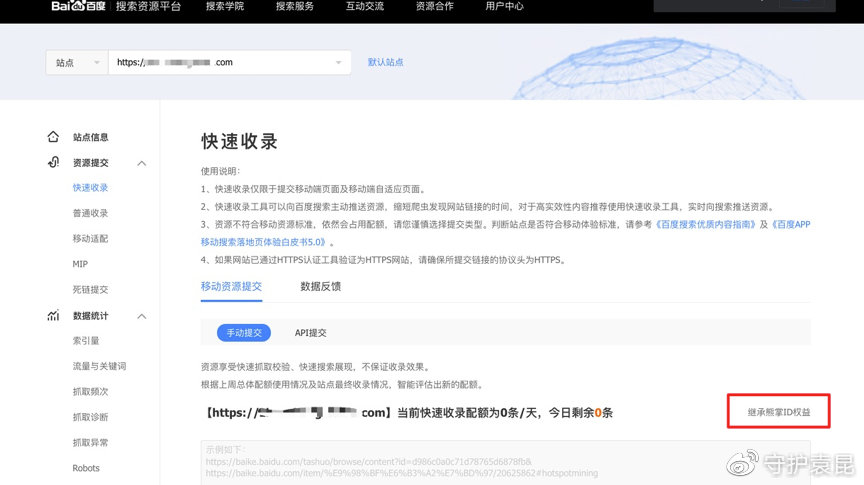Open 互动交流 in the top navigation

point(365,6)
